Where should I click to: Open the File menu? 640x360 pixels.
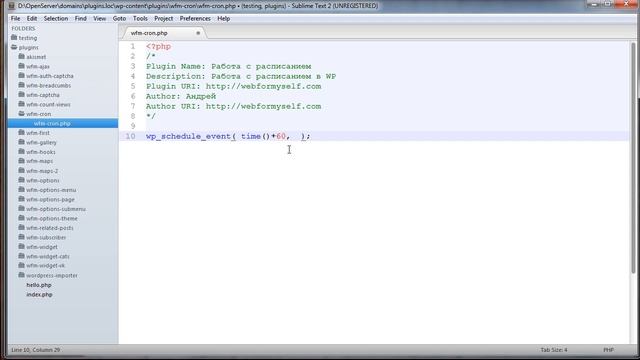click(x=16, y=18)
